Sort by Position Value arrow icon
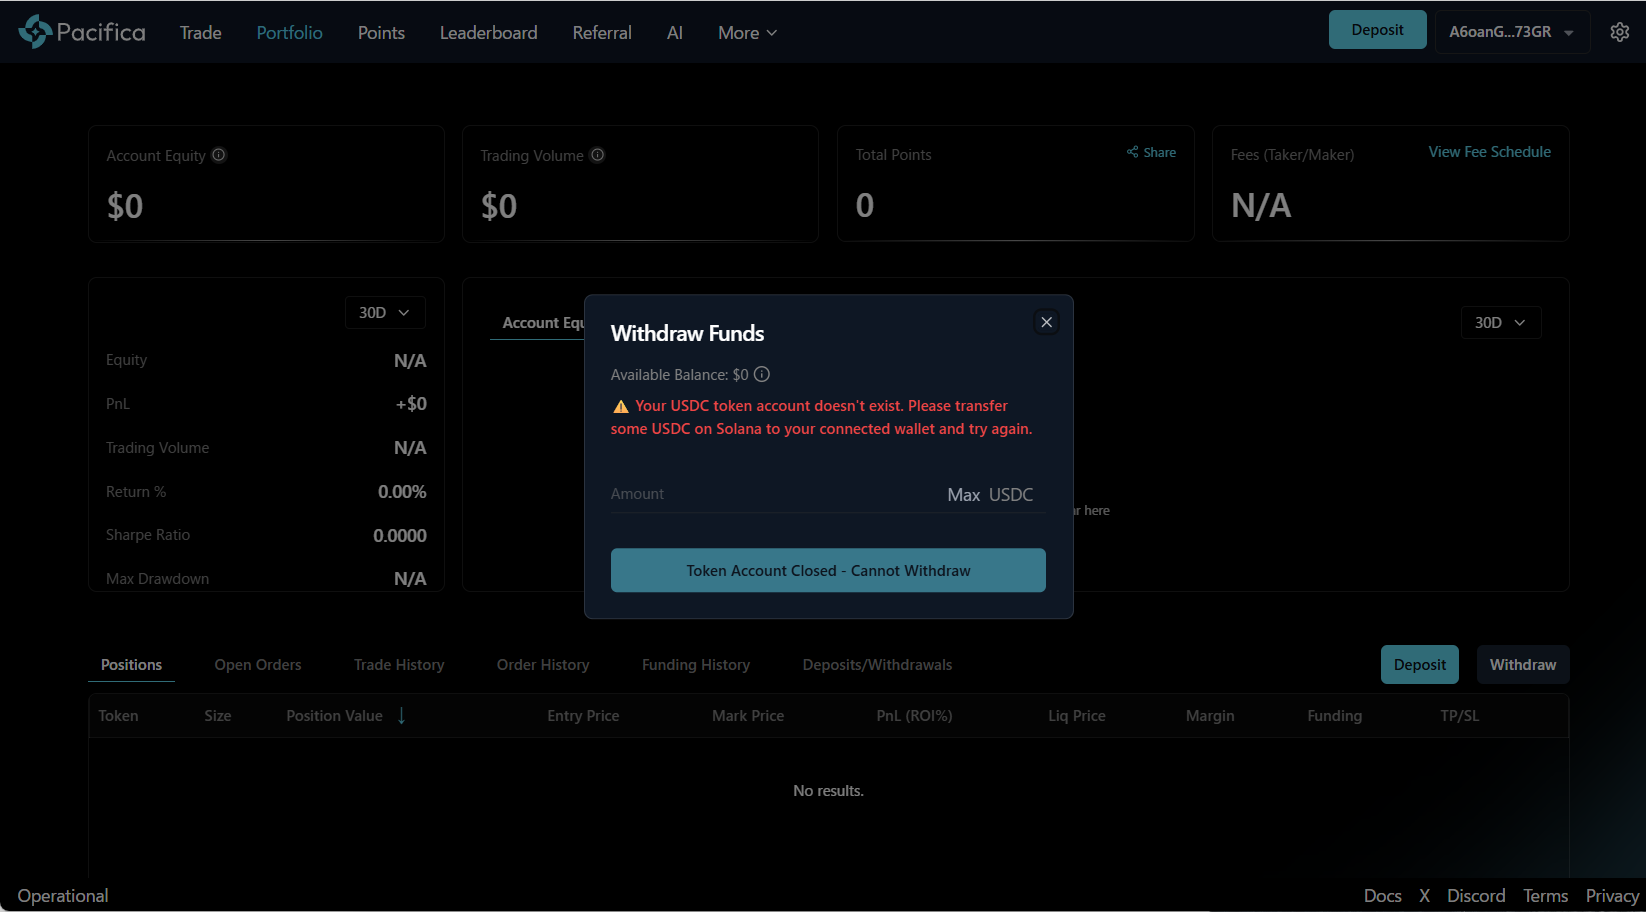Image resolution: width=1646 pixels, height=912 pixels. tap(402, 716)
